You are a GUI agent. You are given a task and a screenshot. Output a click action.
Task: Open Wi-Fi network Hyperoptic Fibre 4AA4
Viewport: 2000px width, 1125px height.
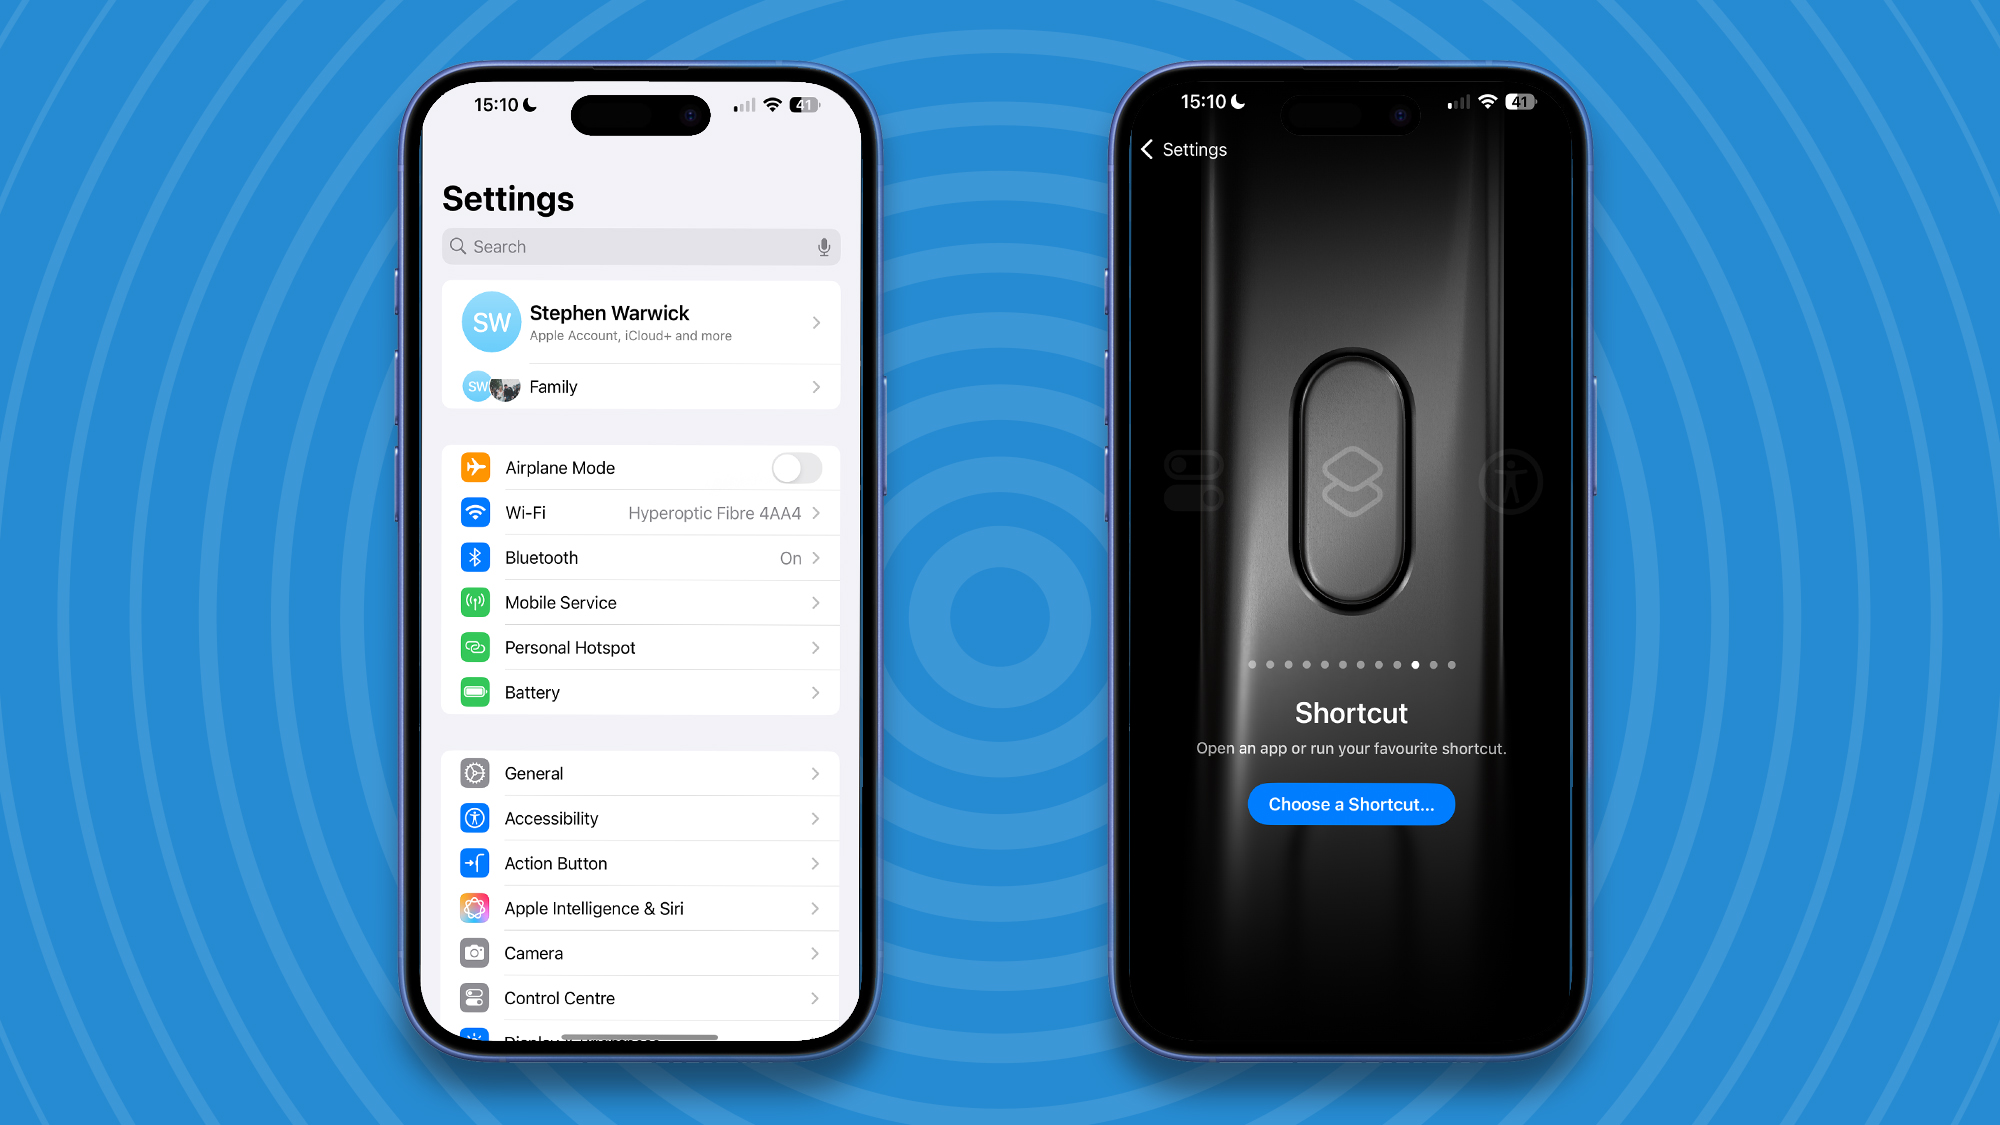pos(641,512)
